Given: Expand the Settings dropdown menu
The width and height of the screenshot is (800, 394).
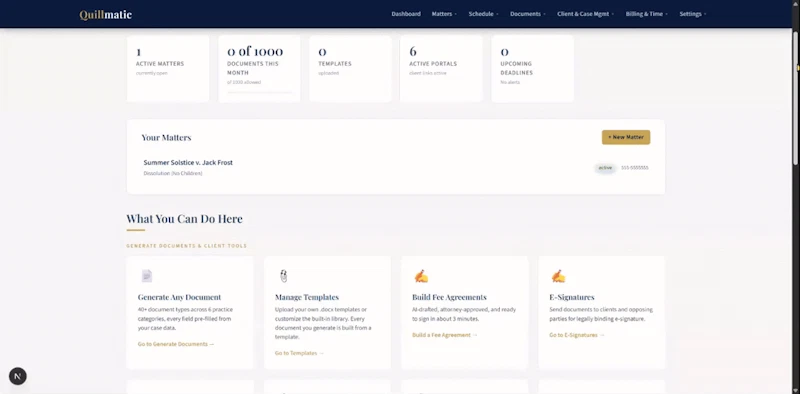Looking at the screenshot, I should [692, 14].
